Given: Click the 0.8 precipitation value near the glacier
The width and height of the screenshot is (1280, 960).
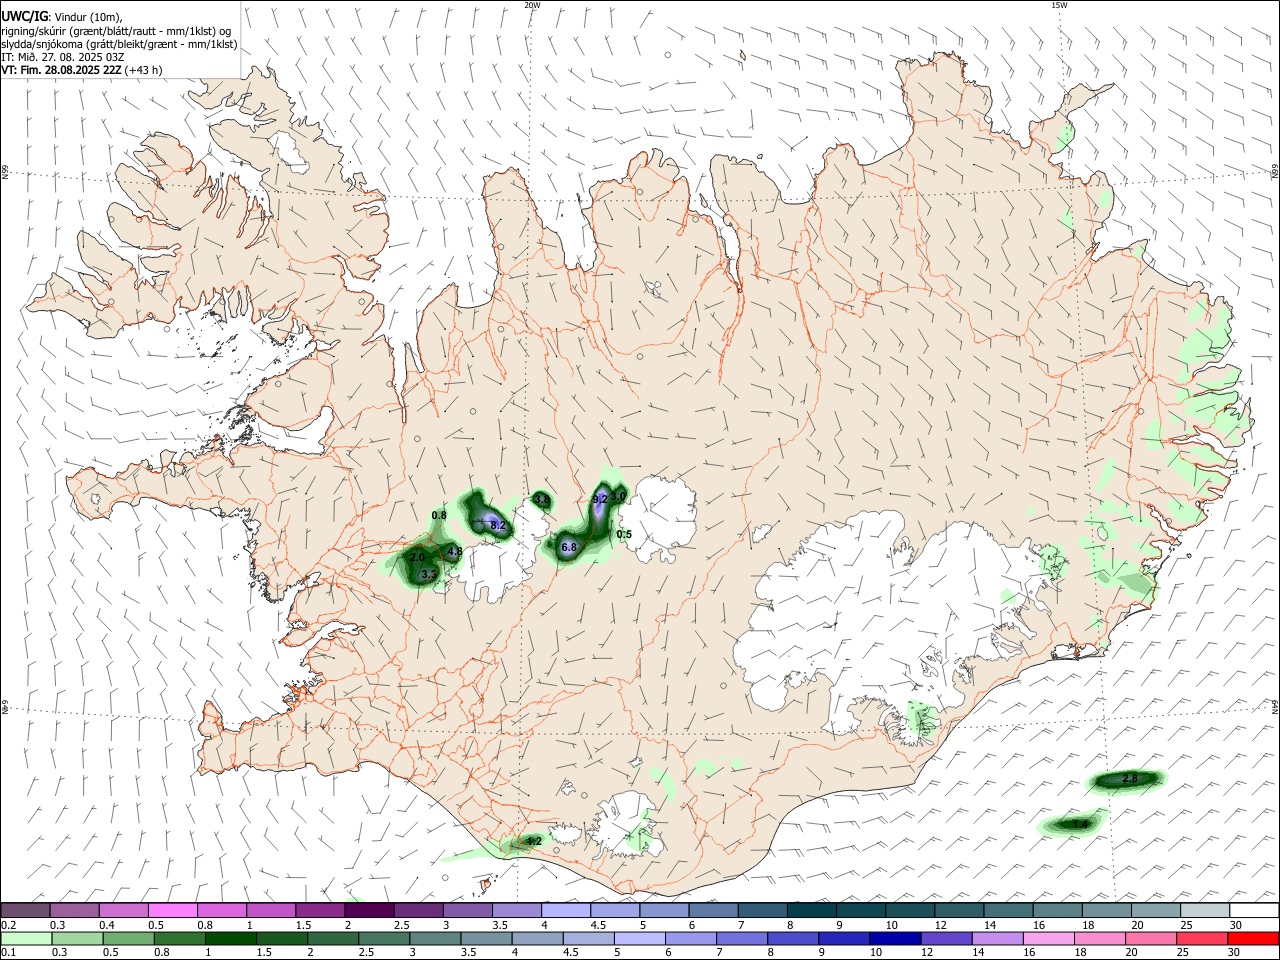Looking at the screenshot, I should coord(439,515).
